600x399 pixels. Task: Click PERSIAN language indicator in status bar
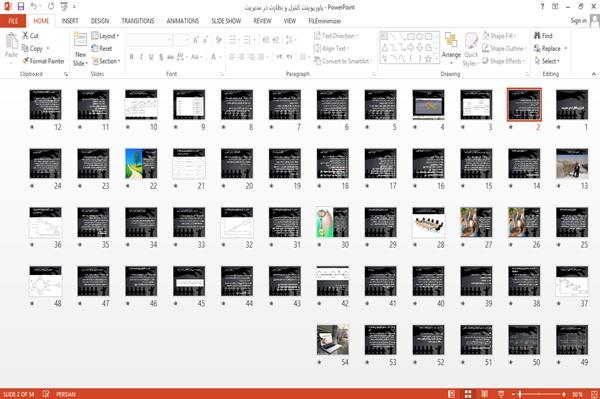(66, 394)
